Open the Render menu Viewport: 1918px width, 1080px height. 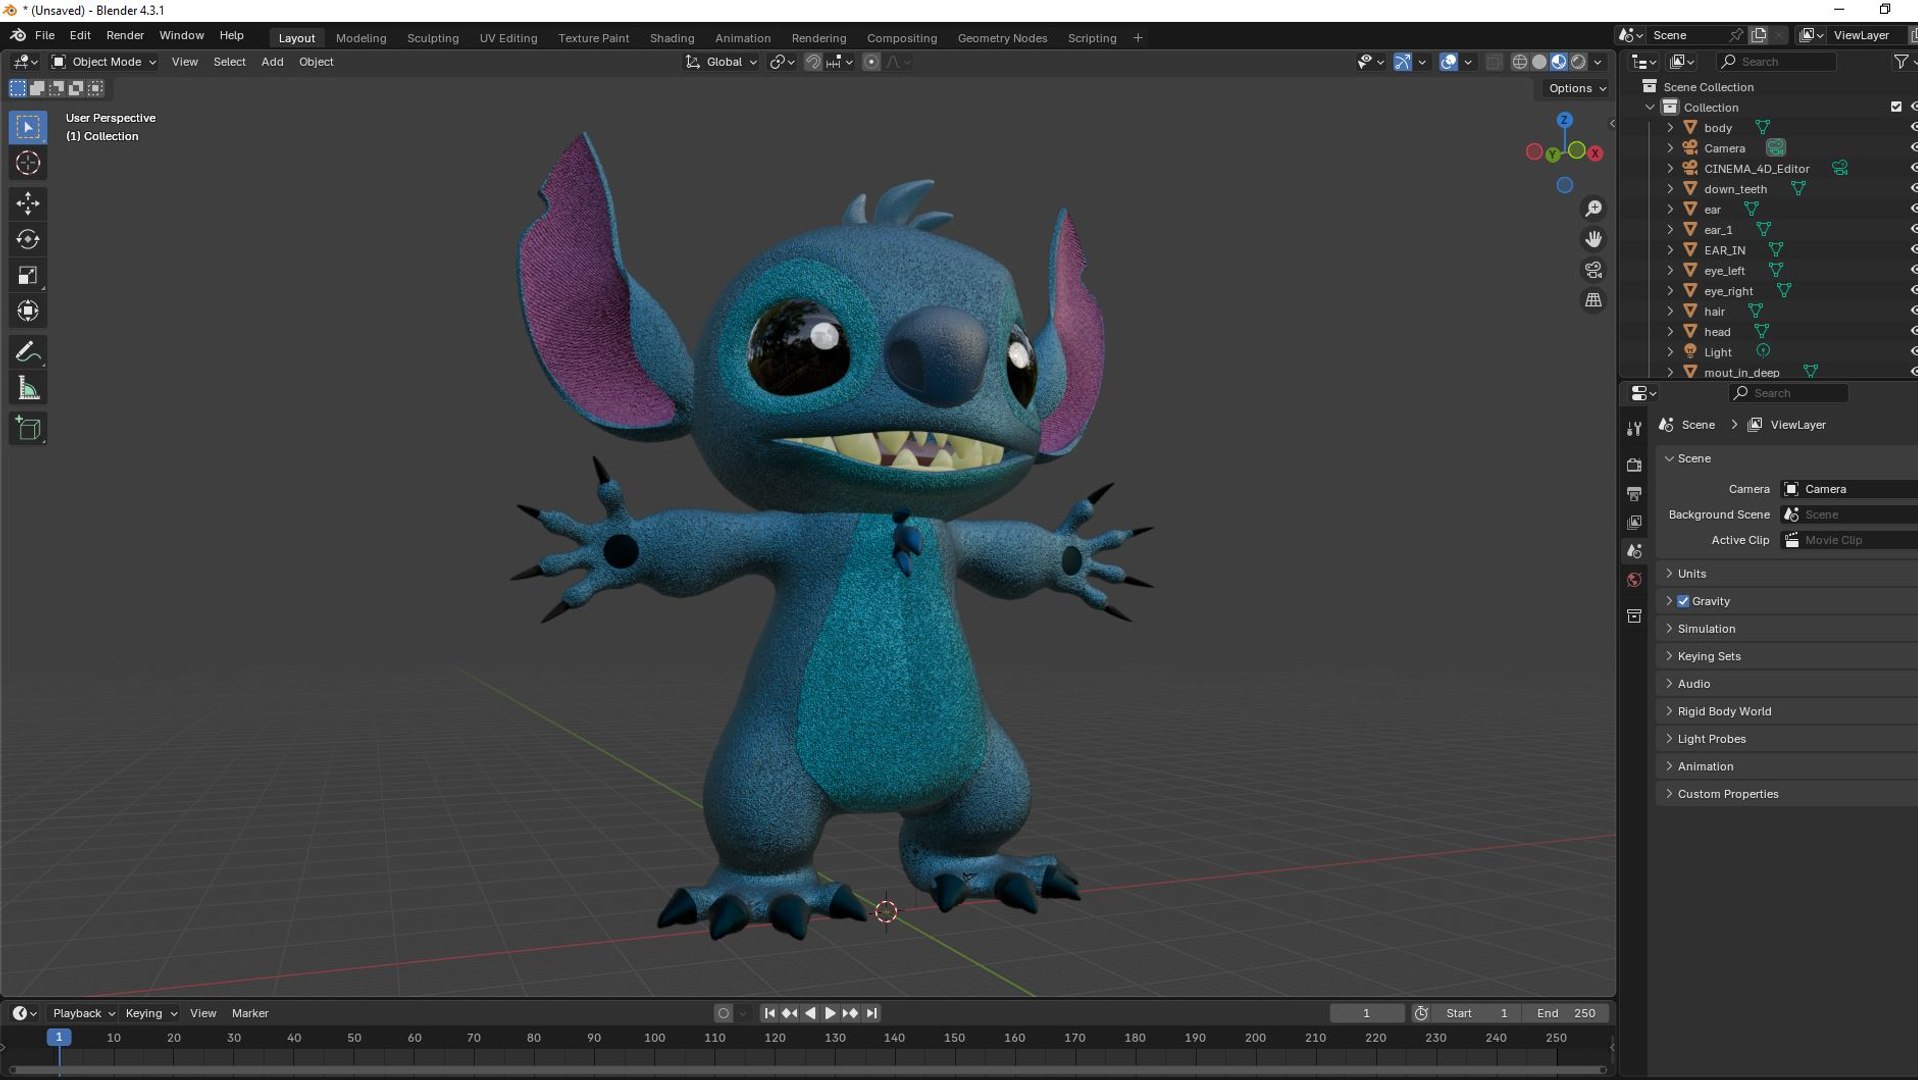(x=125, y=35)
